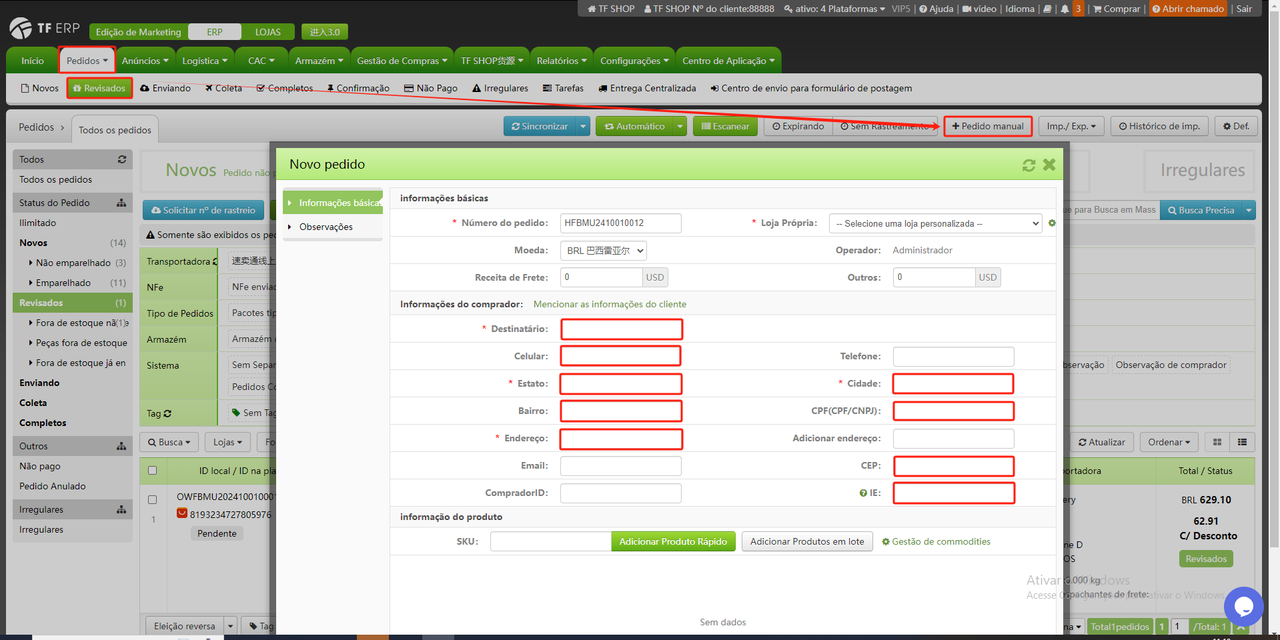
Task: Close the Novo pedido dialog
Action: (x=1049, y=165)
